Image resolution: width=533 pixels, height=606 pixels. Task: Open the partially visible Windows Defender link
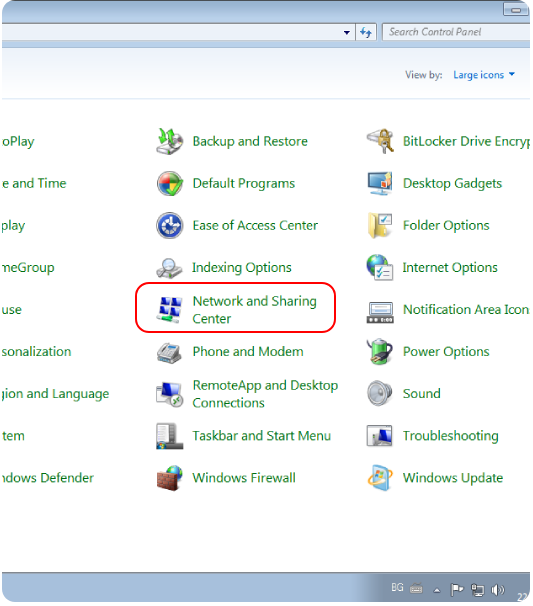pos(48,478)
